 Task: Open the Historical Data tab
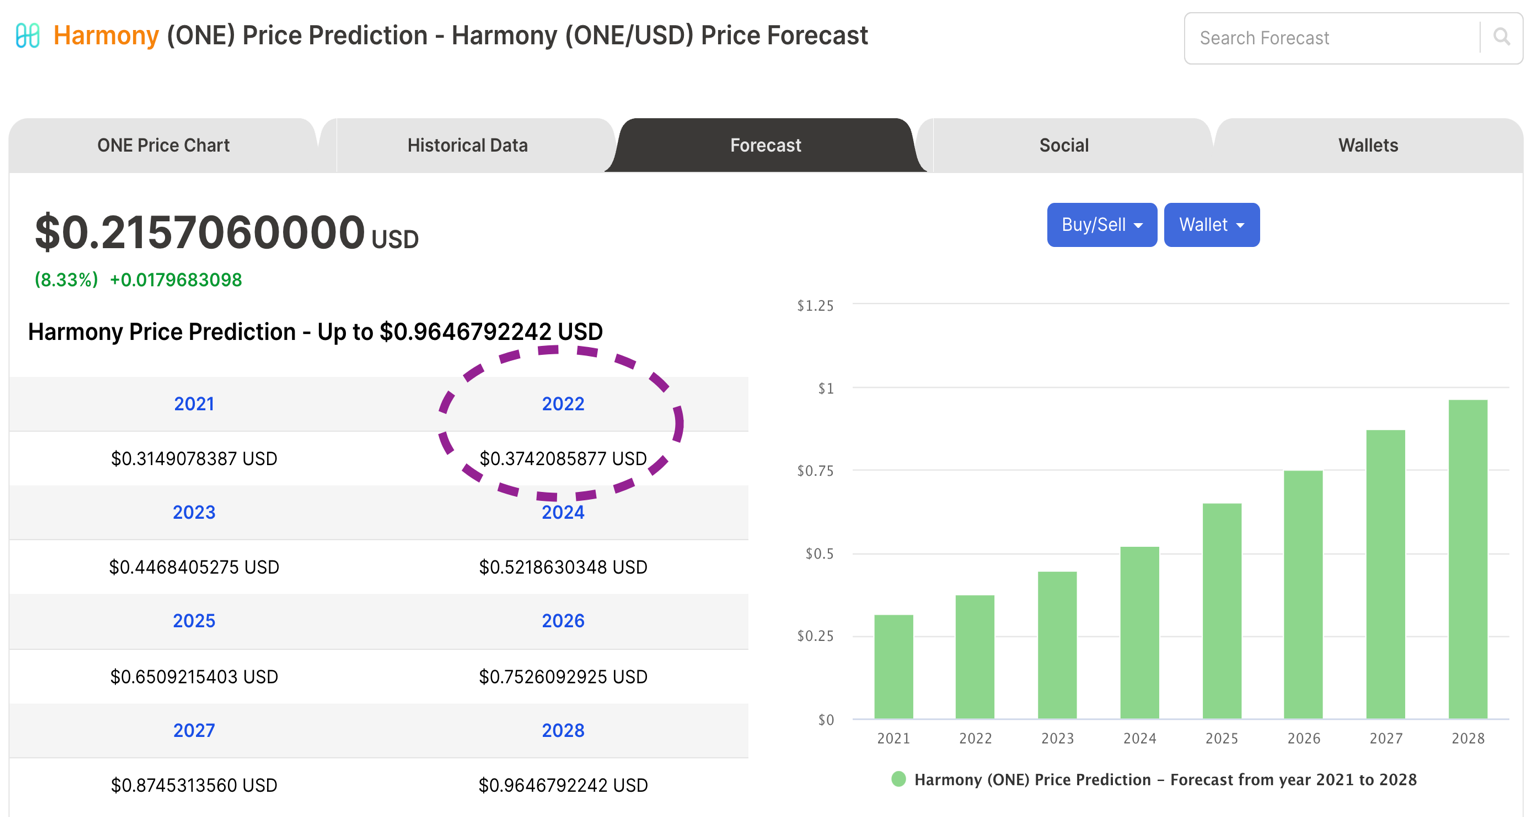467,145
